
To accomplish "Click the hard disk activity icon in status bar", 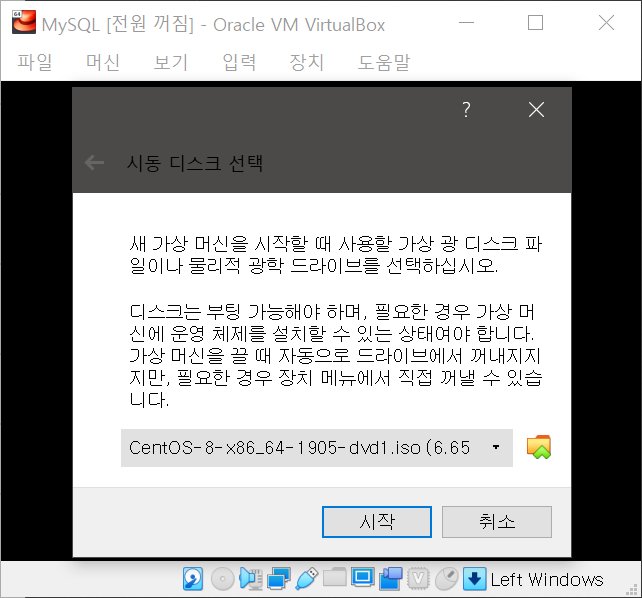I will coord(192,579).
